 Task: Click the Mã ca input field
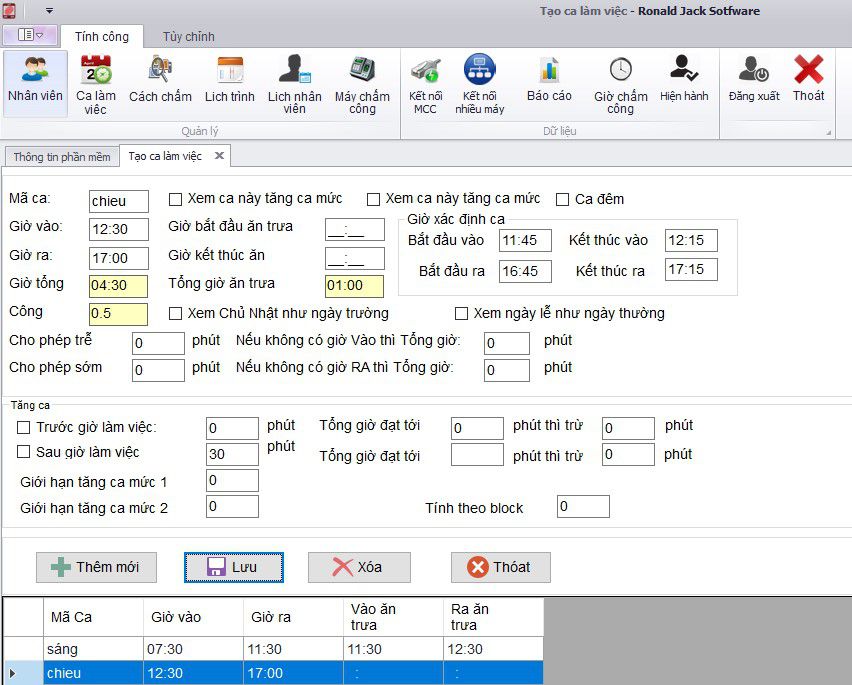click(118, 202)
